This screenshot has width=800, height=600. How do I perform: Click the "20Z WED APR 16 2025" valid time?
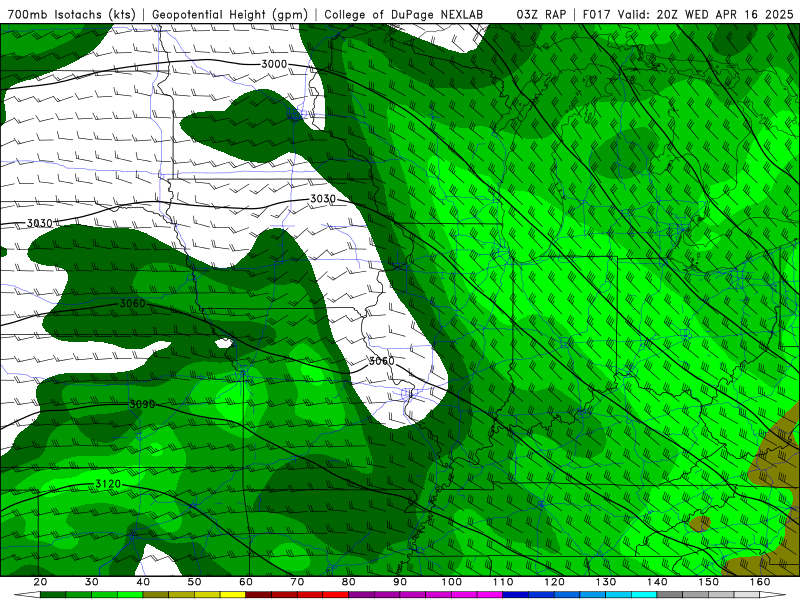[725, 15]
